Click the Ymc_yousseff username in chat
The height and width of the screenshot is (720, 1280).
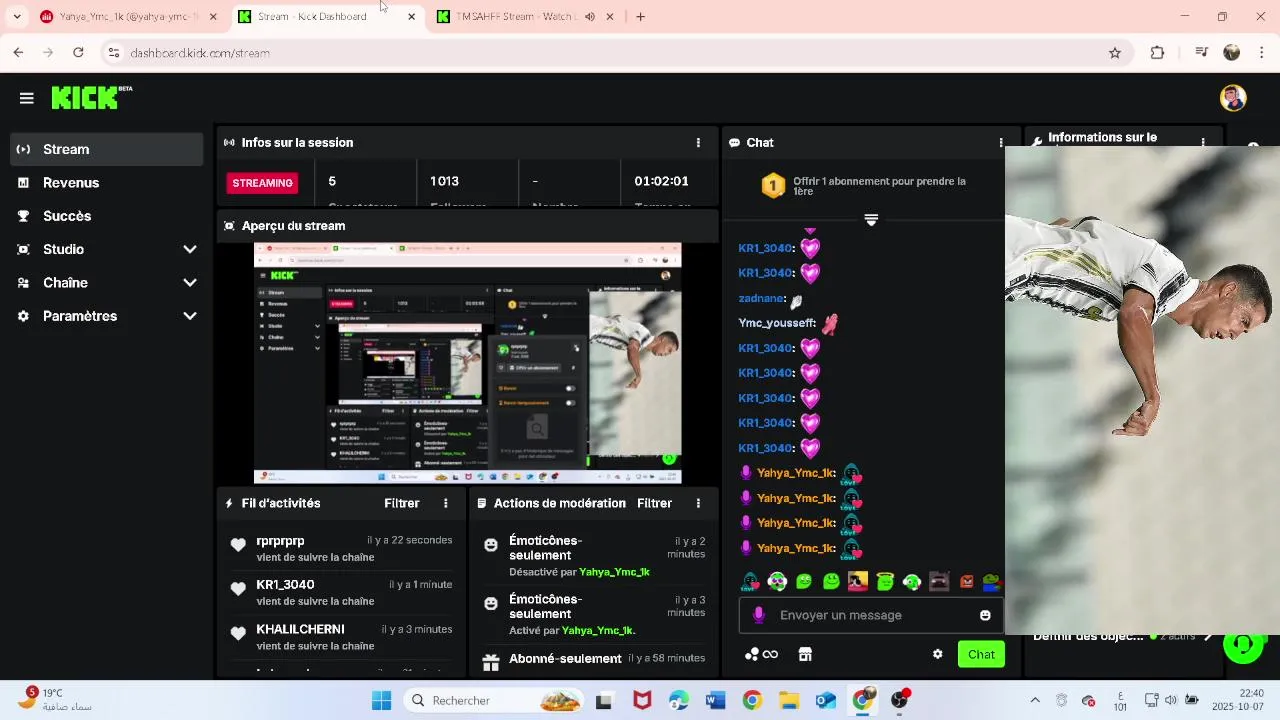click(x=776, y=323)
